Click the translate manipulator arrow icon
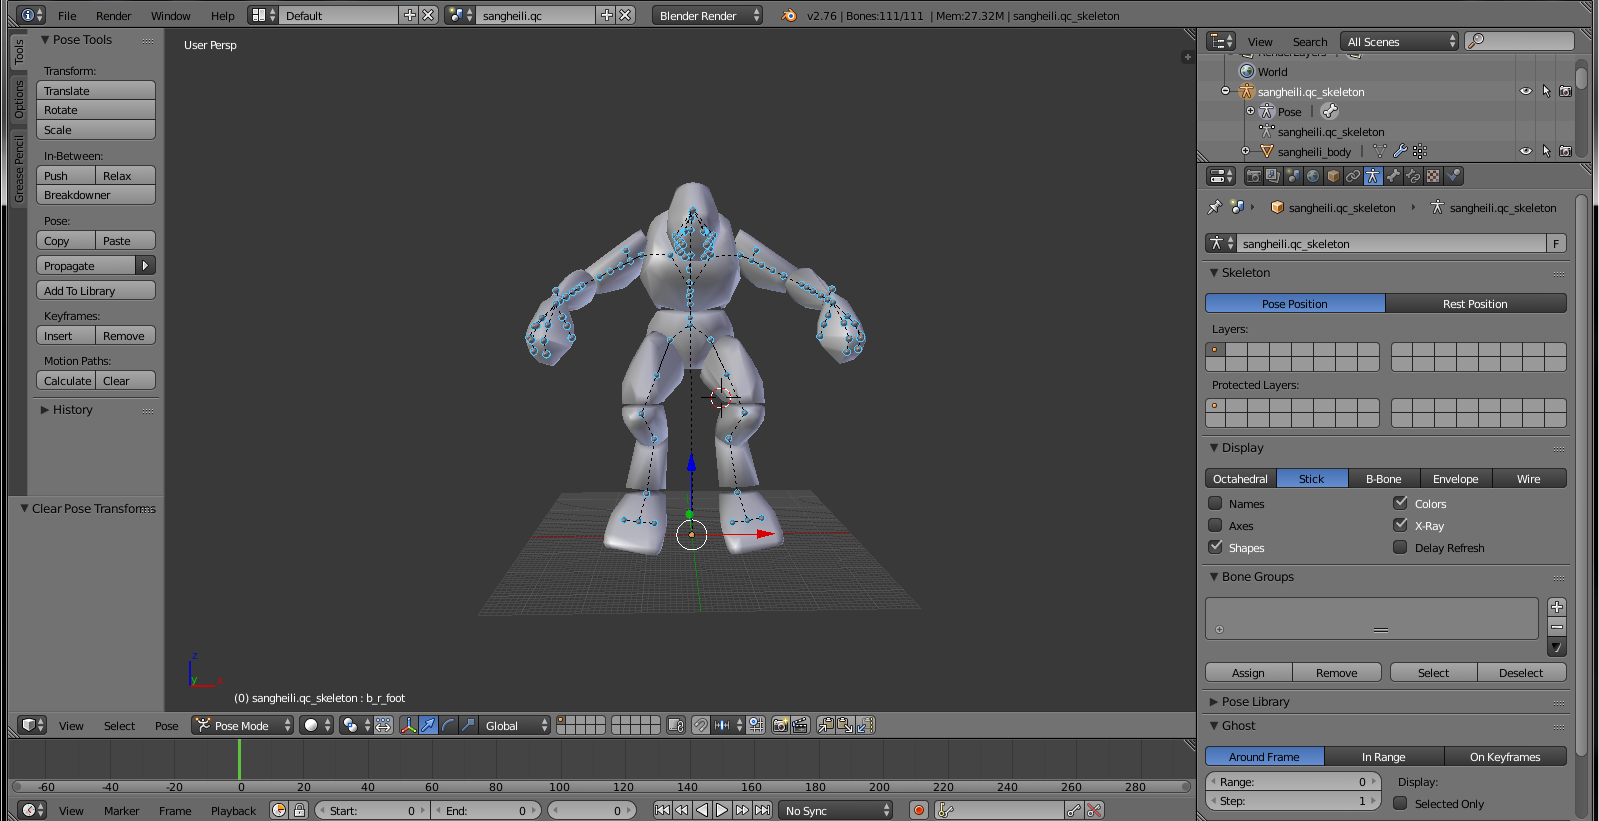The image size is (1599, 821). click(428, 726)
